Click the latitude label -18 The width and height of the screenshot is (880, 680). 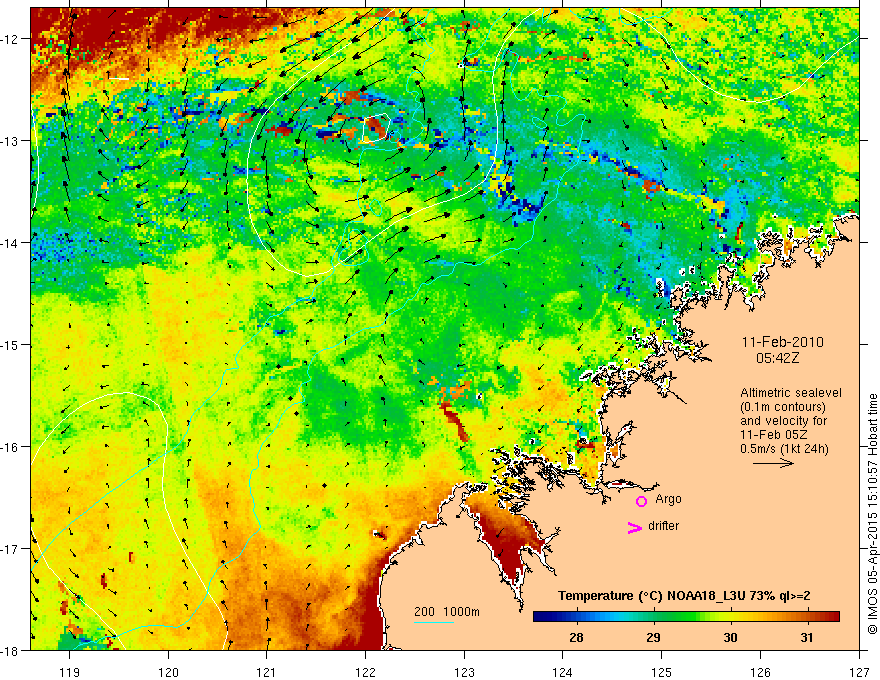tap(11, 650)
